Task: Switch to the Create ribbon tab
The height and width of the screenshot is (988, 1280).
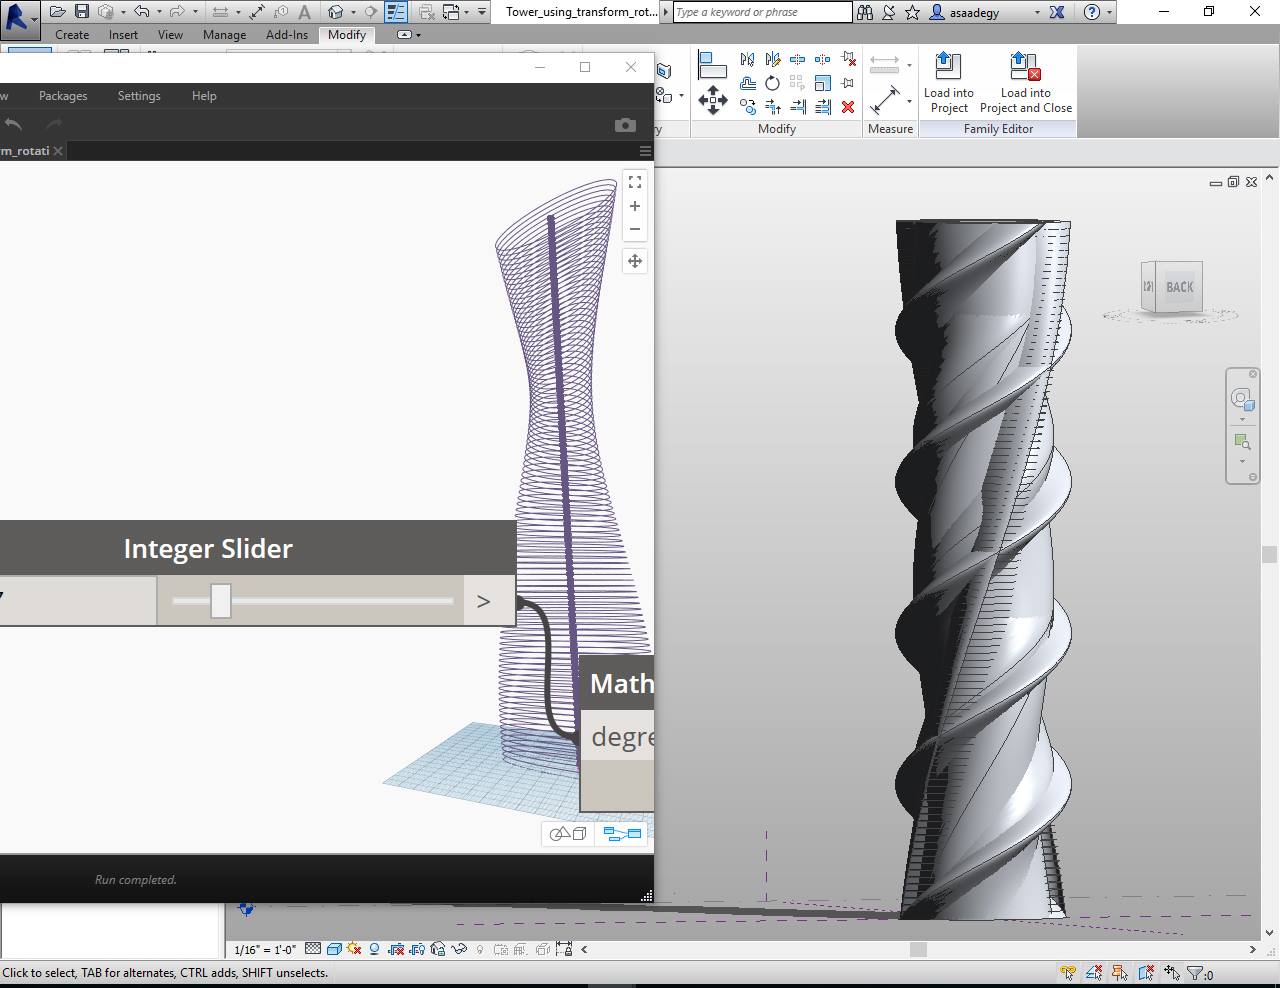Action: pos(72,34)
